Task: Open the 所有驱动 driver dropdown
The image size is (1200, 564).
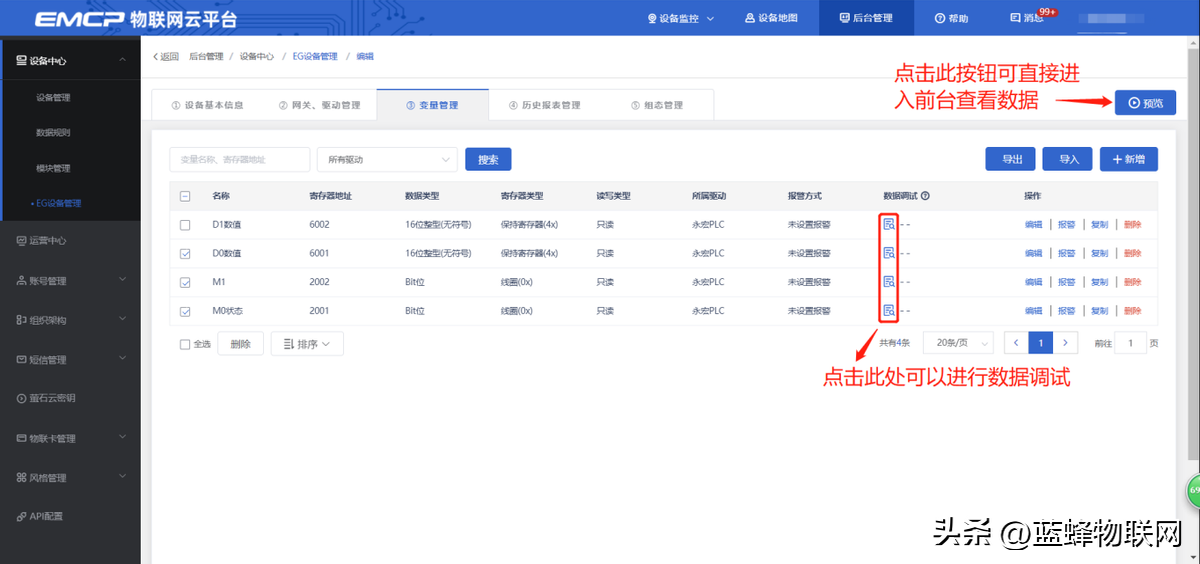Action: coord(387,159)
